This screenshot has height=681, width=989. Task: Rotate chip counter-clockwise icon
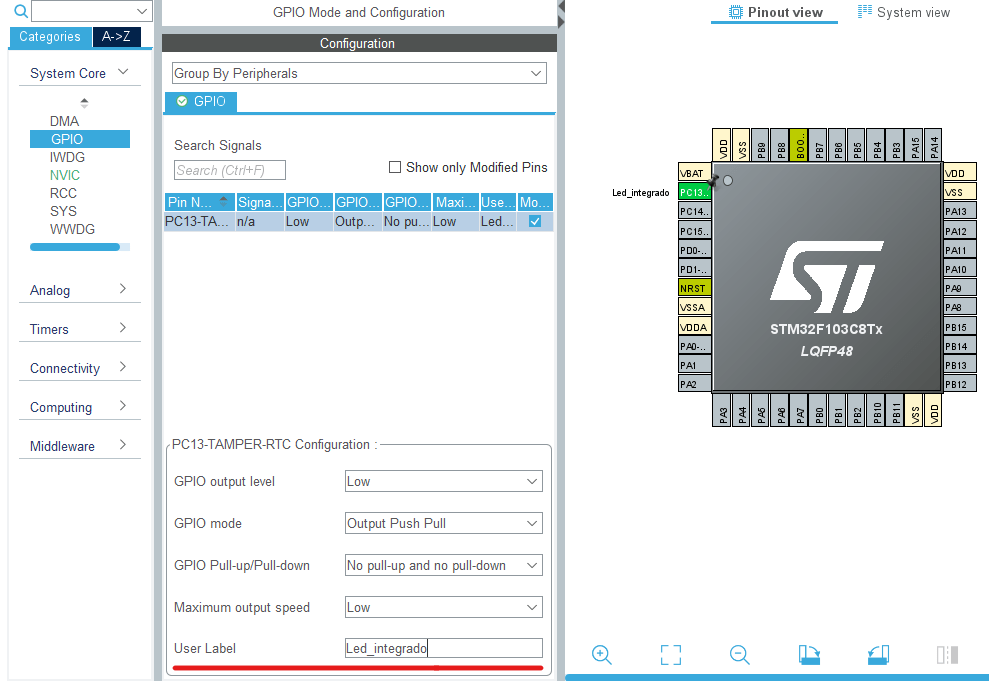[878, 655]
